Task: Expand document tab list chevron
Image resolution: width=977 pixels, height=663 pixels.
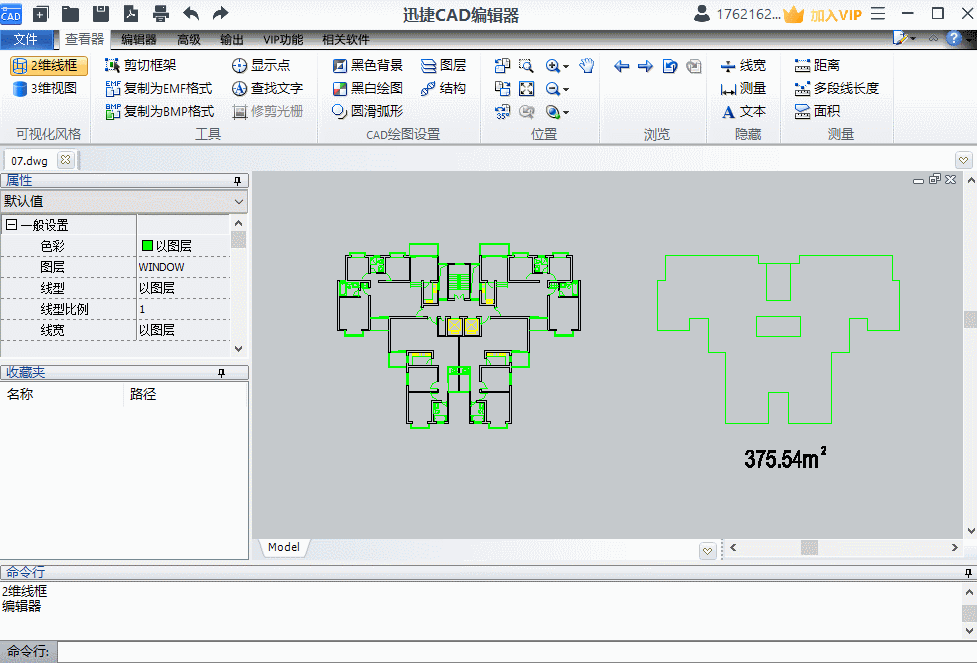Action: click(x=963, y=161)
